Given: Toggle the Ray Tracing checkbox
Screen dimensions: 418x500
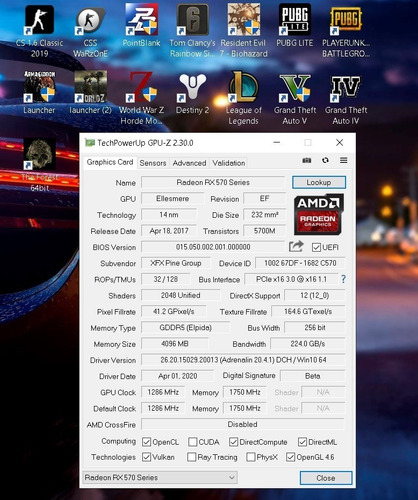Looking at the screenshot, I should coord(192,457).
